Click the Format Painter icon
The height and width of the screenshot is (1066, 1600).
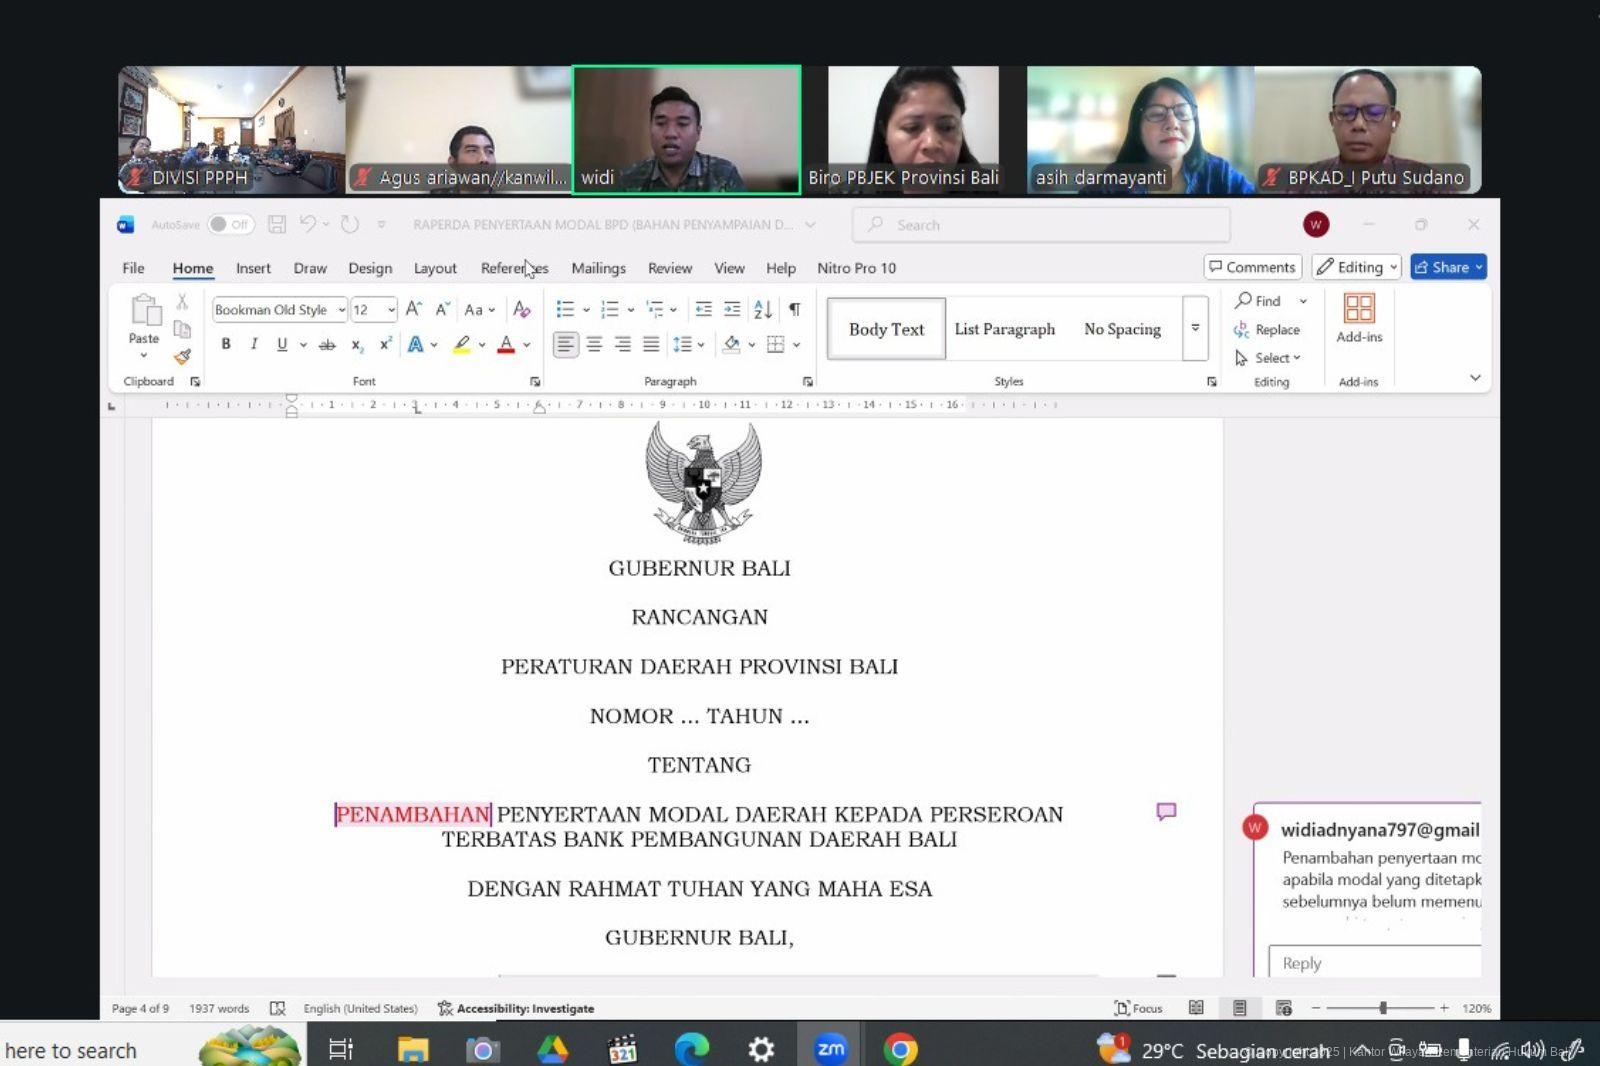click(182, 357)
